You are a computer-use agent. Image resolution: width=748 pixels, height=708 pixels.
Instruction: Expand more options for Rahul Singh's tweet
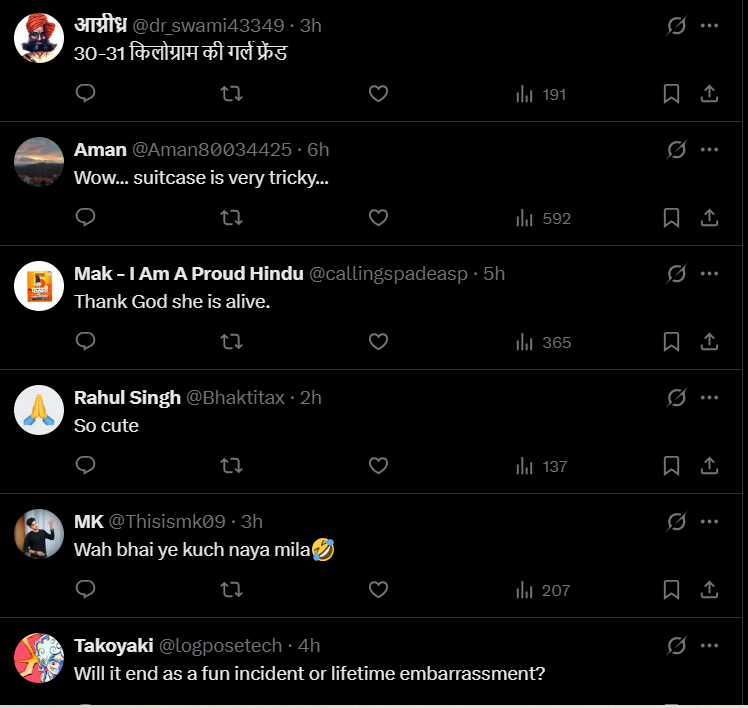[x=710, y=398]
